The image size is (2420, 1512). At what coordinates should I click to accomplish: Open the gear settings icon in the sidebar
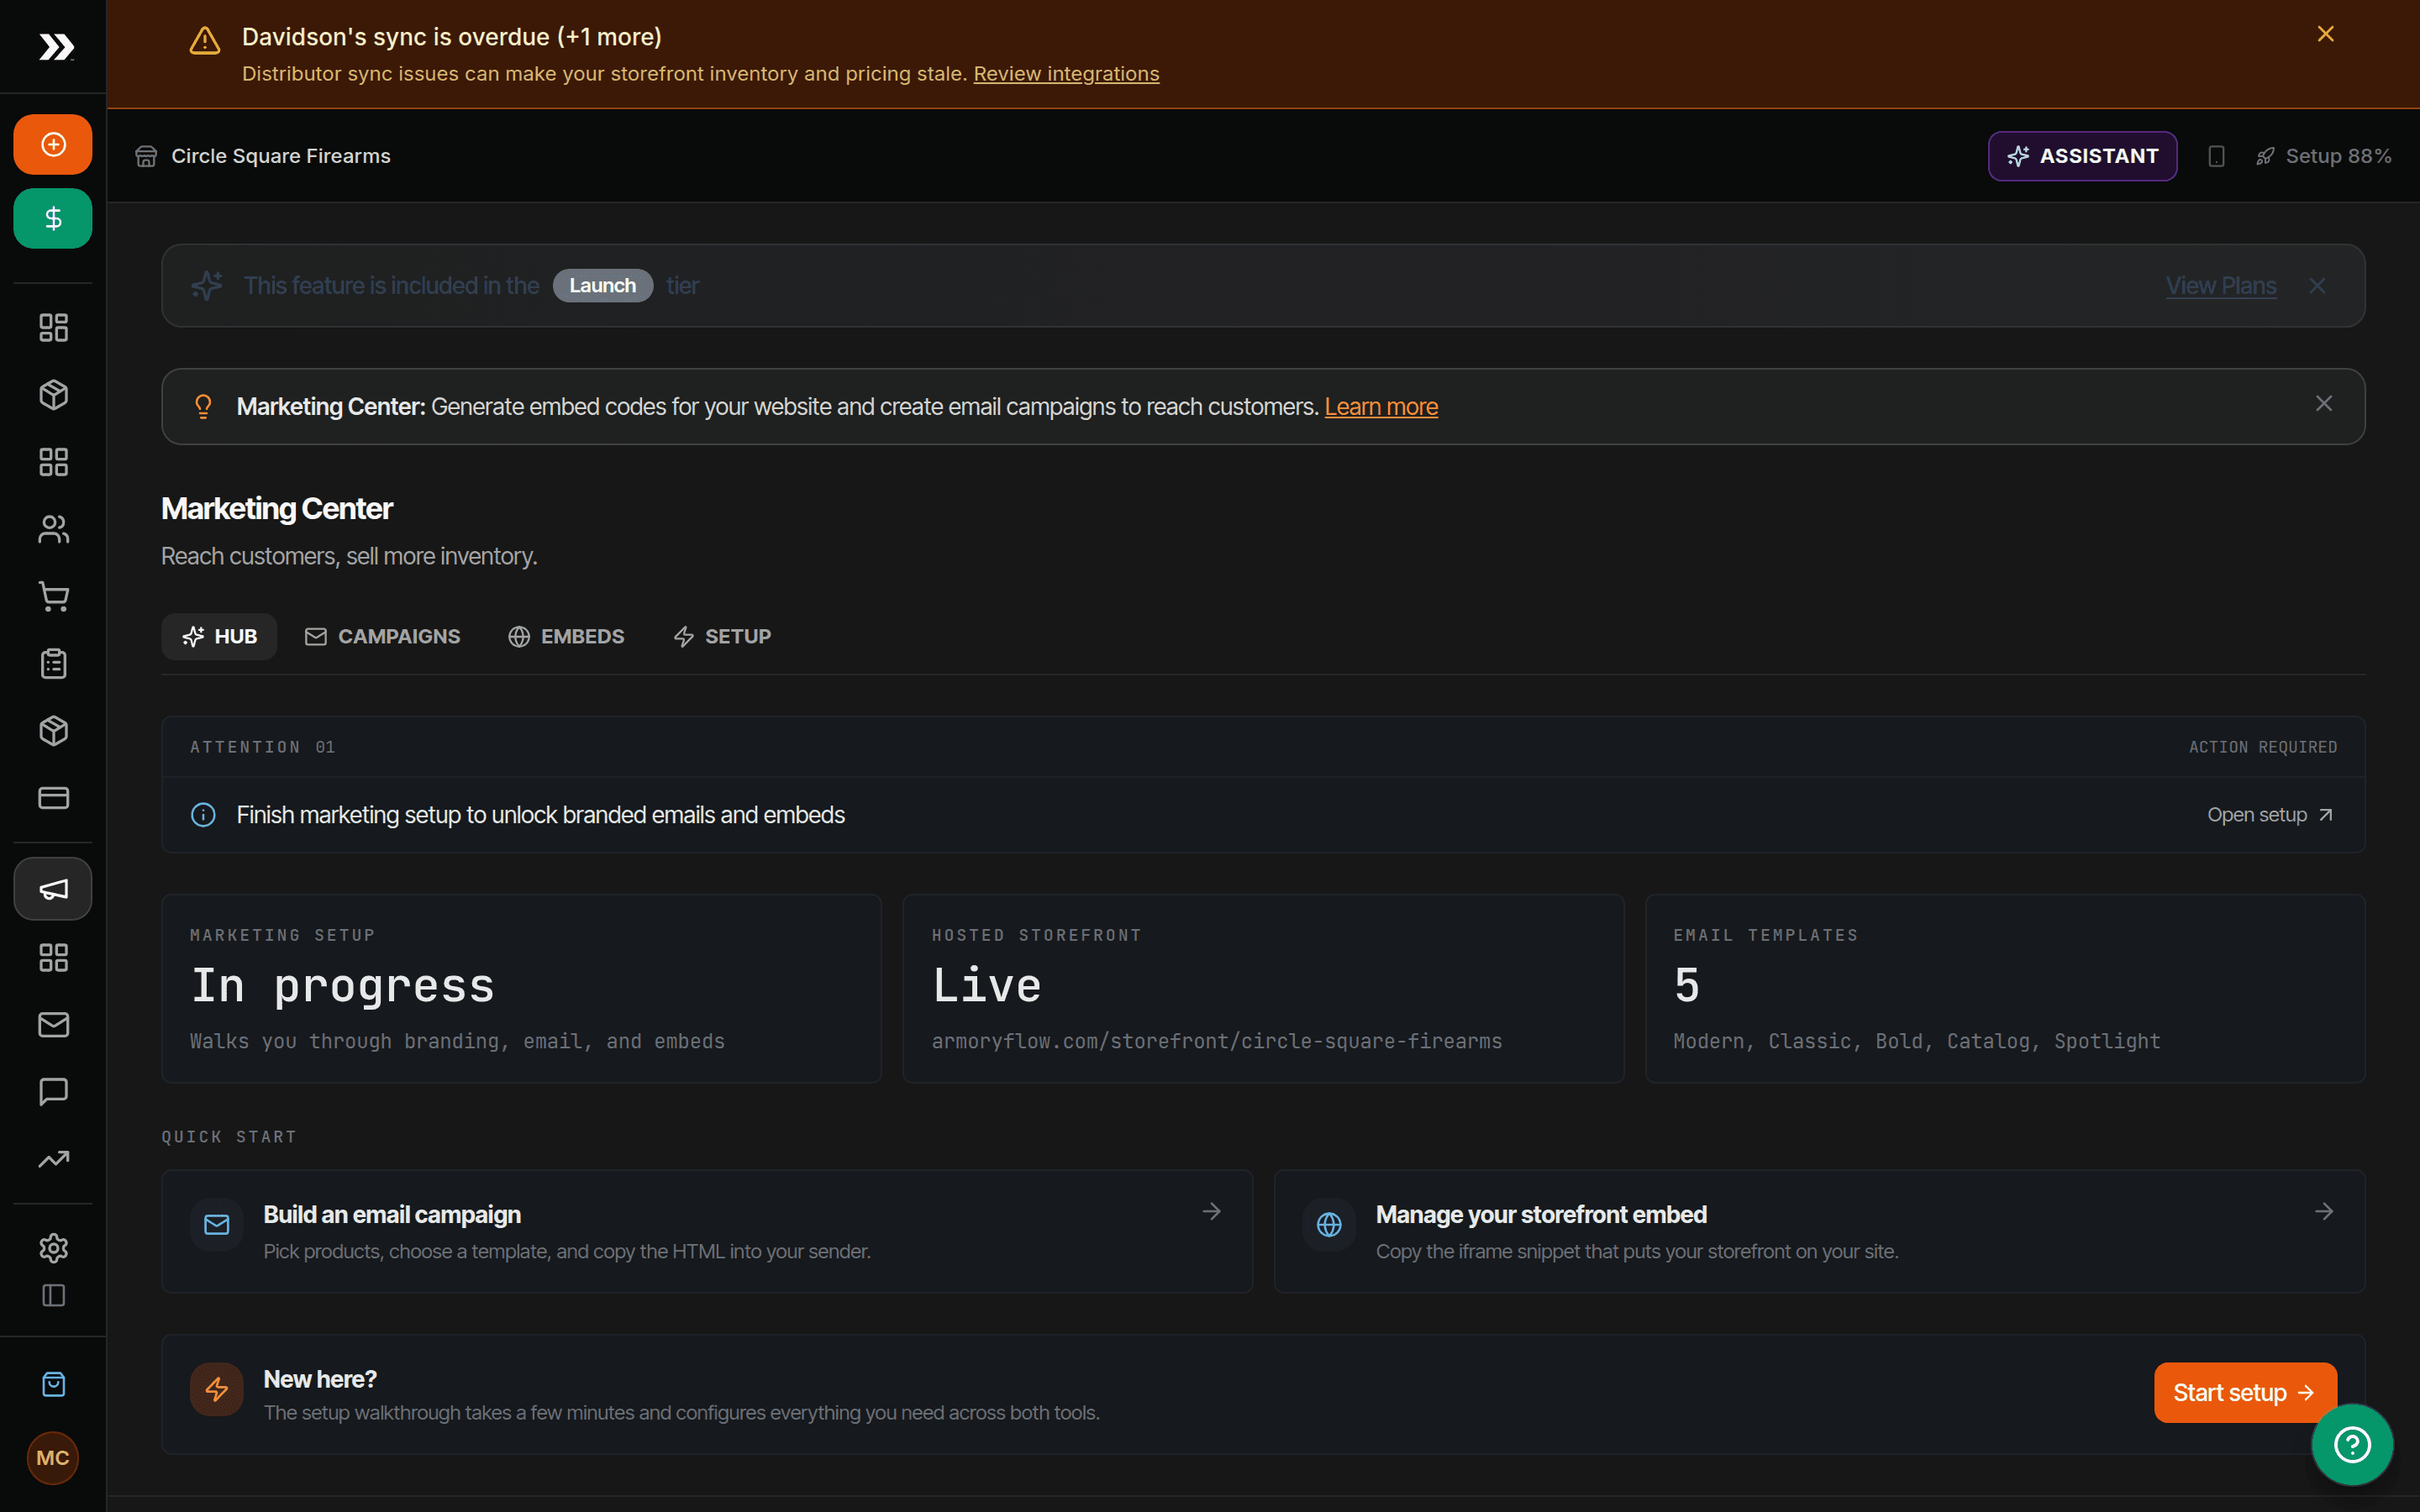(53, 1247)
